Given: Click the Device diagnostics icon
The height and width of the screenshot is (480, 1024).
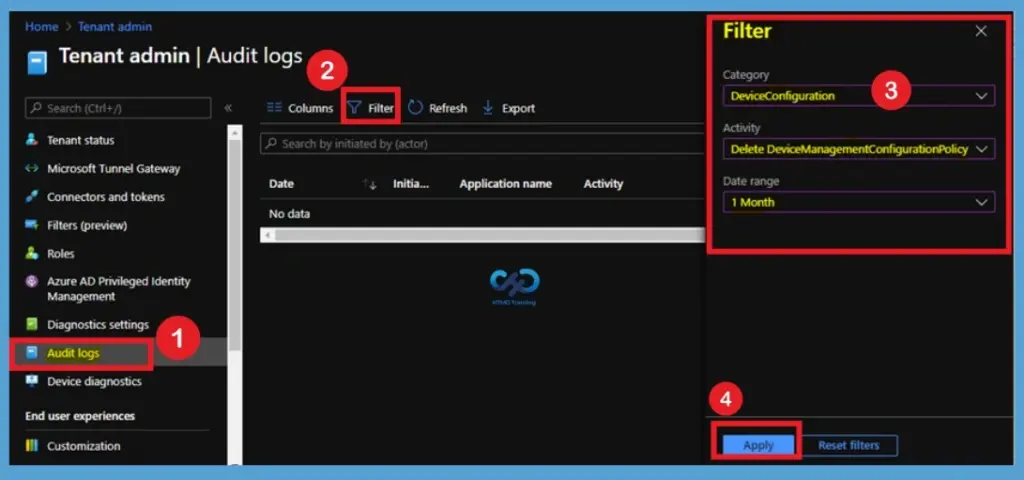Looking at the screenshot, I should pyautogui.click(x=31, y=381).
